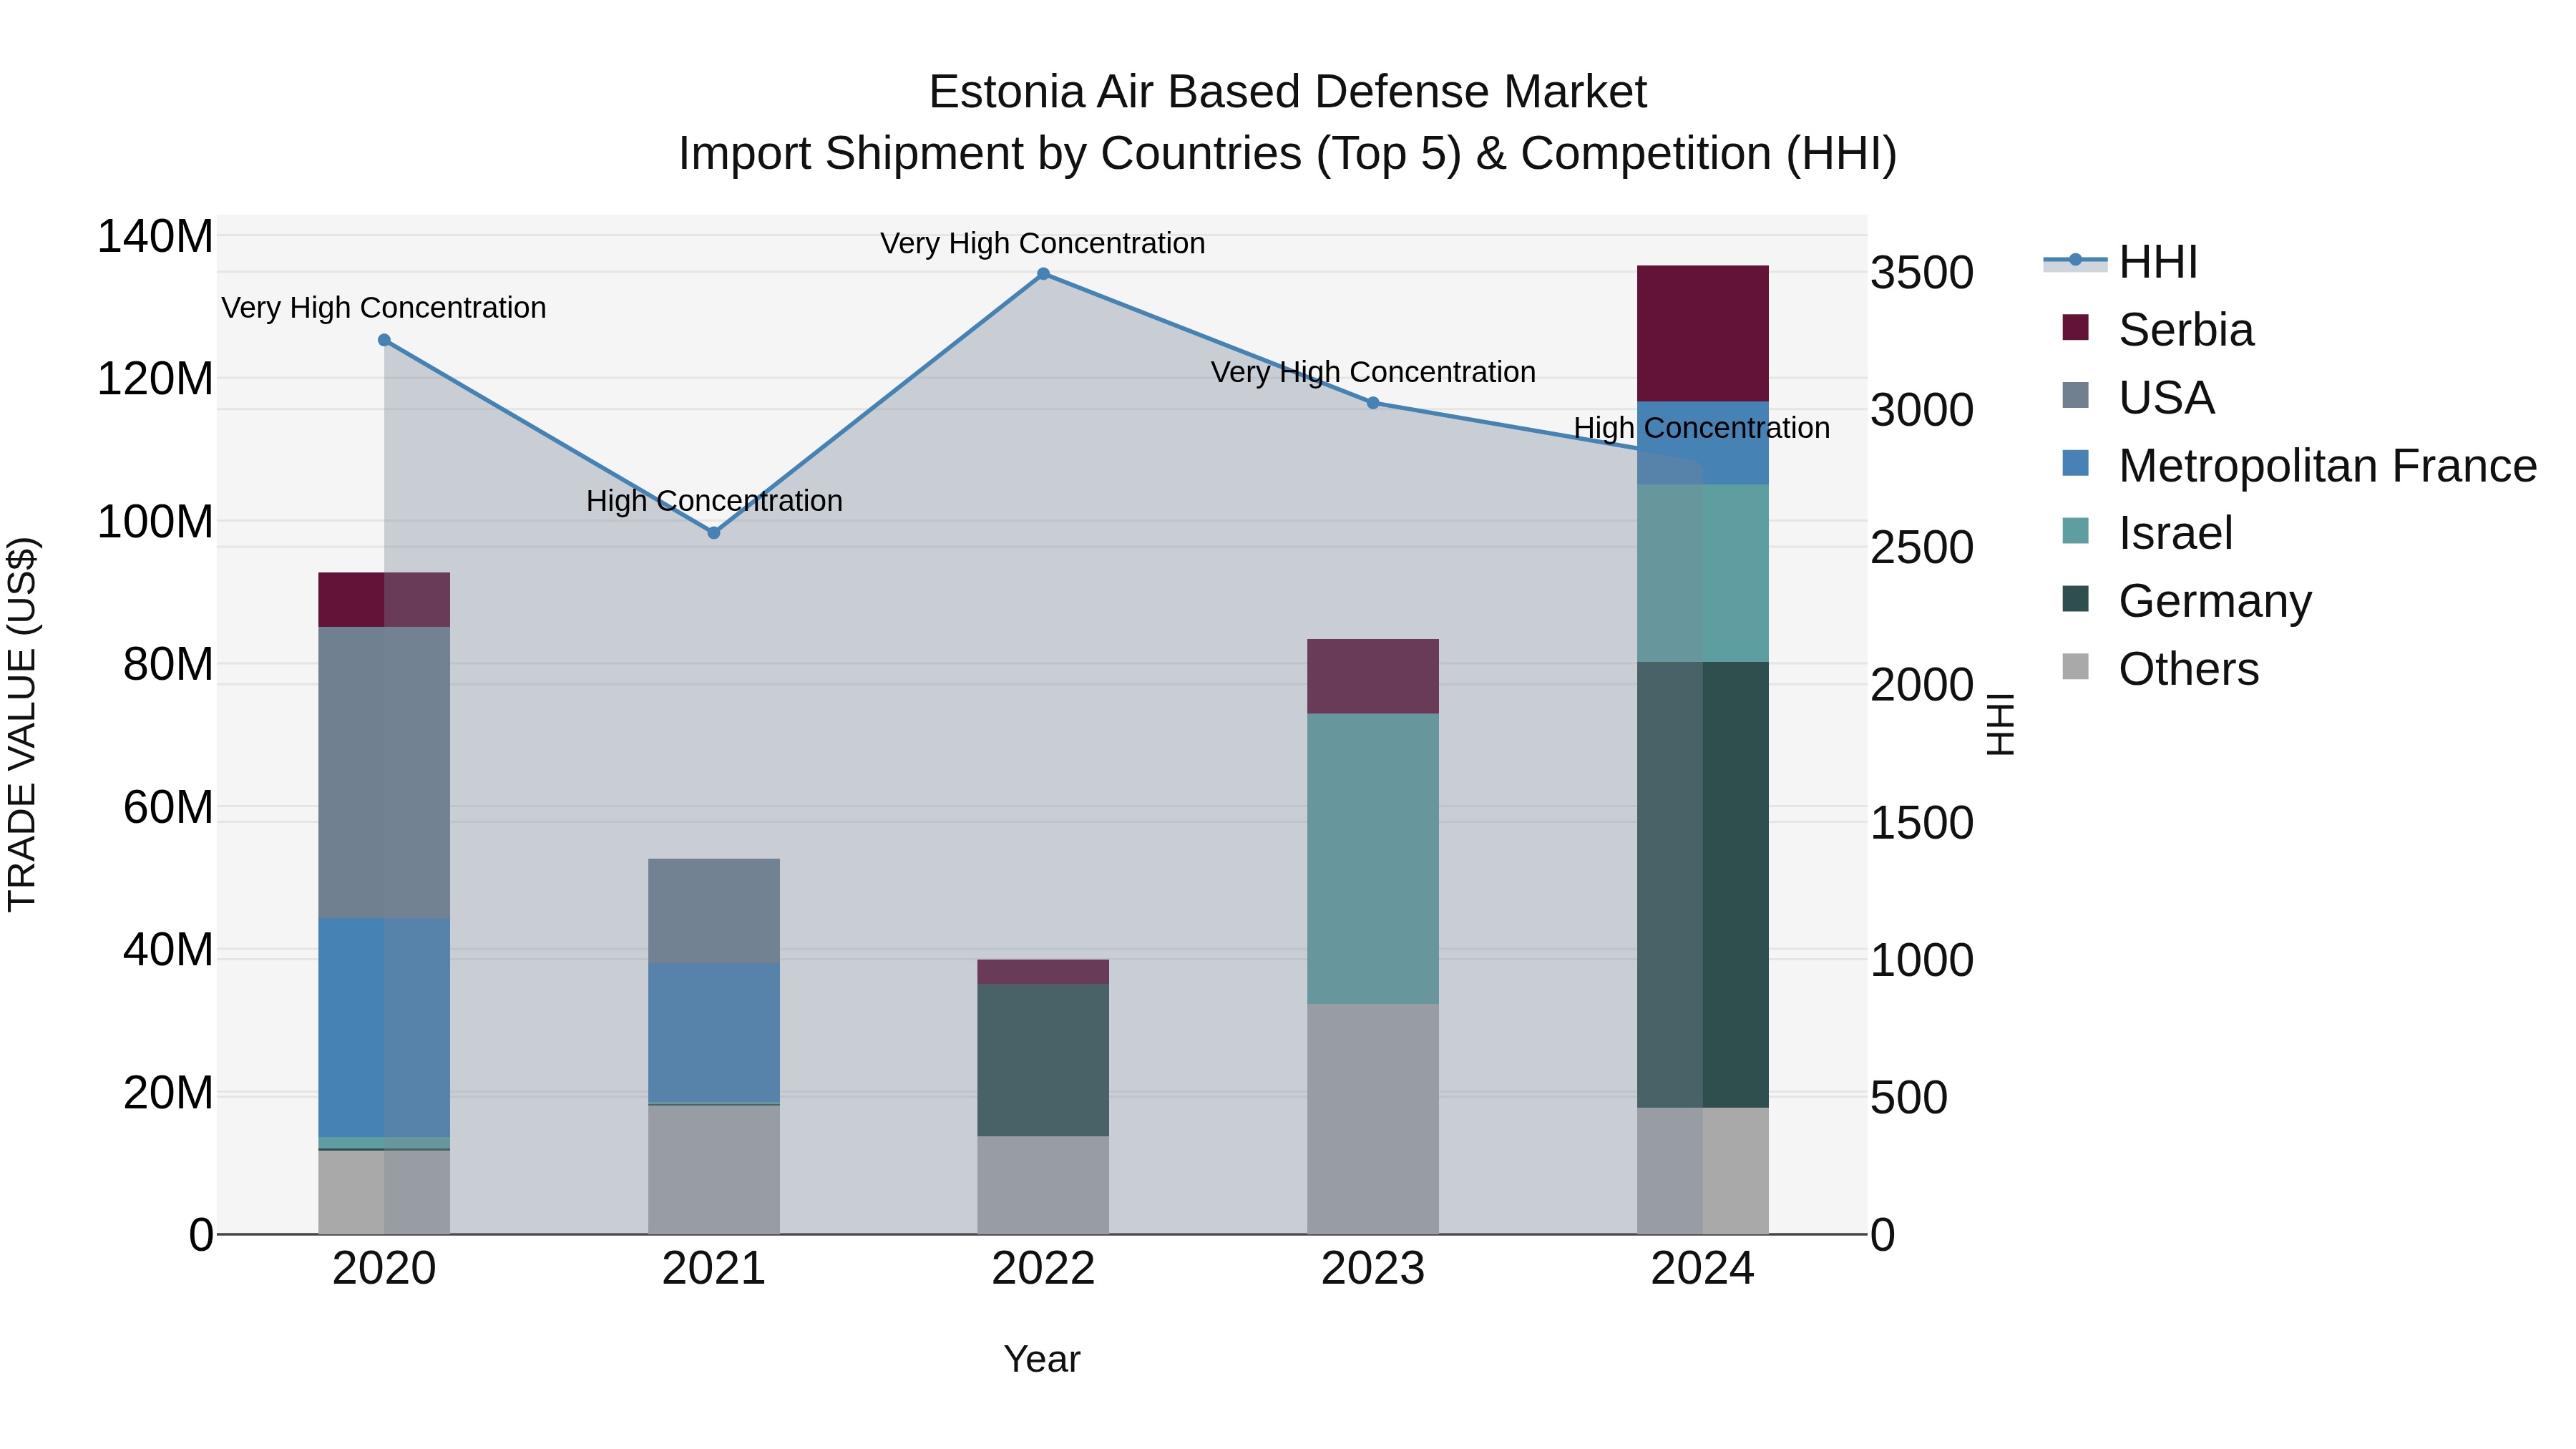The image size is (2576, 1449).
Task: Click the 'Very High Concentration' annotation above 2023
Action: (x=1373, y=371)
